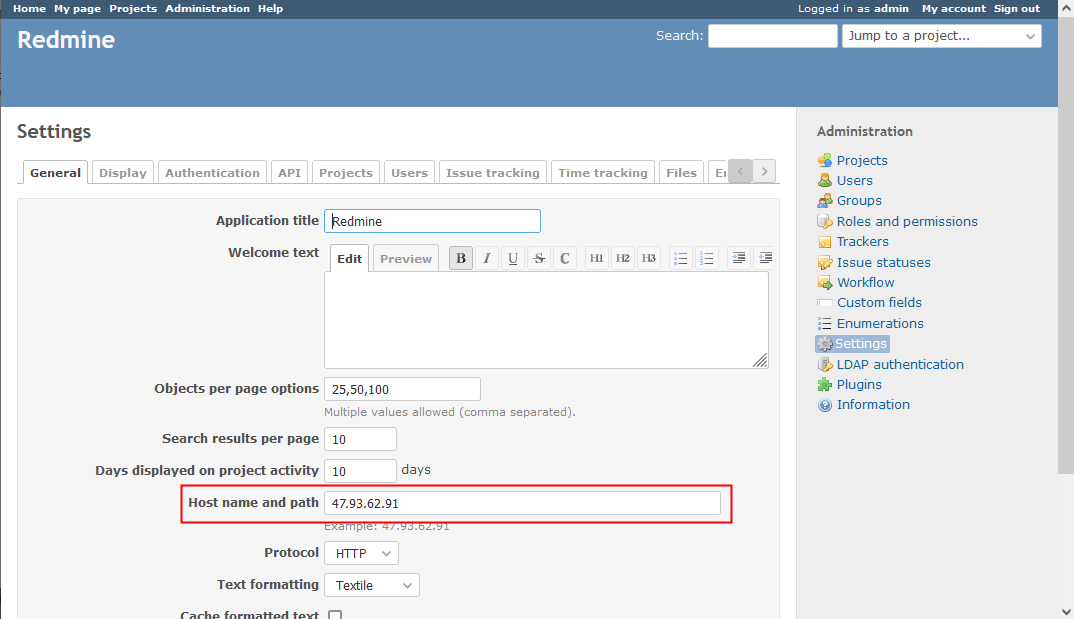Viewport: 1074px width, 619px height.
Task: Click the block quote indent toolbar icon
Action: coord(738,258)
